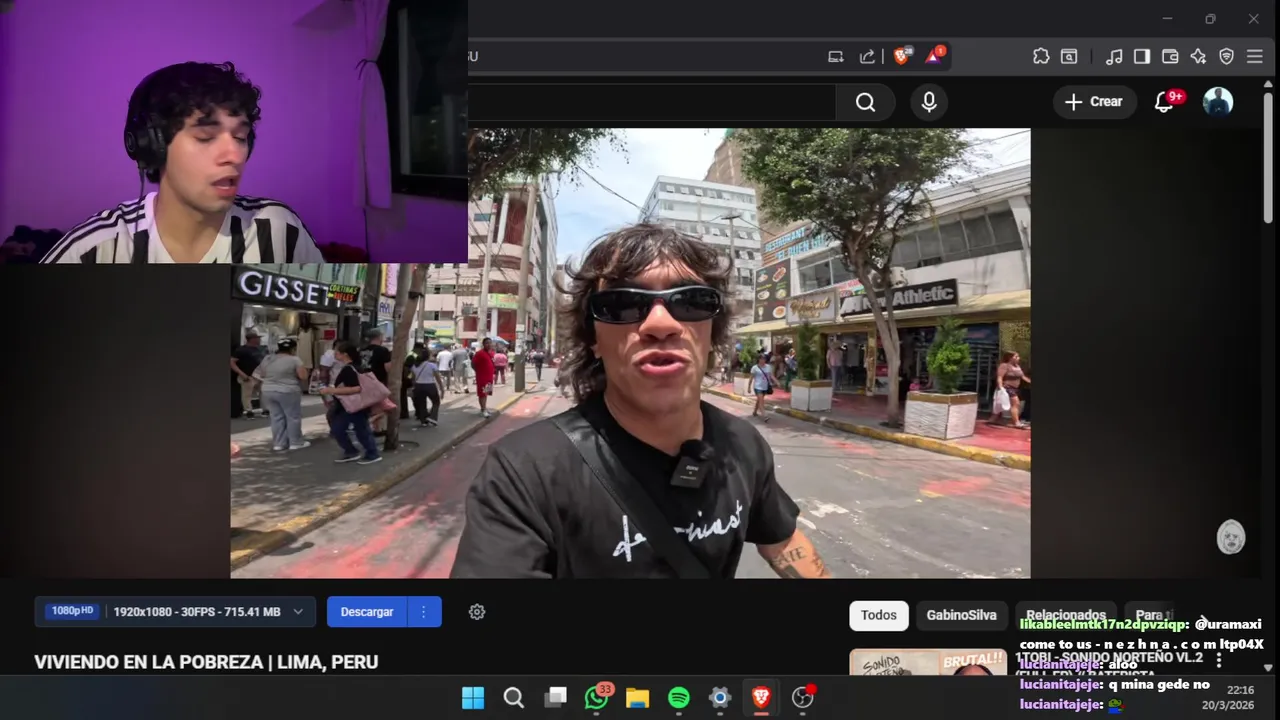Click the page scrollbar down arrow
Screen dimensions: 1280x720
[x=1268, y=667]
